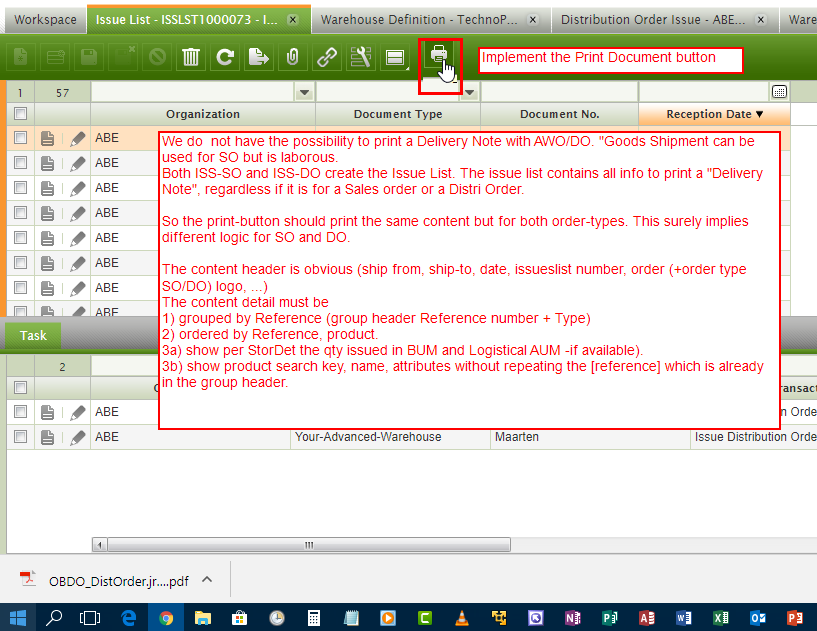This screenshot has width=817, height=631.
Task: Click the Print Document toolbar icon
Action: tap(438, 56)
